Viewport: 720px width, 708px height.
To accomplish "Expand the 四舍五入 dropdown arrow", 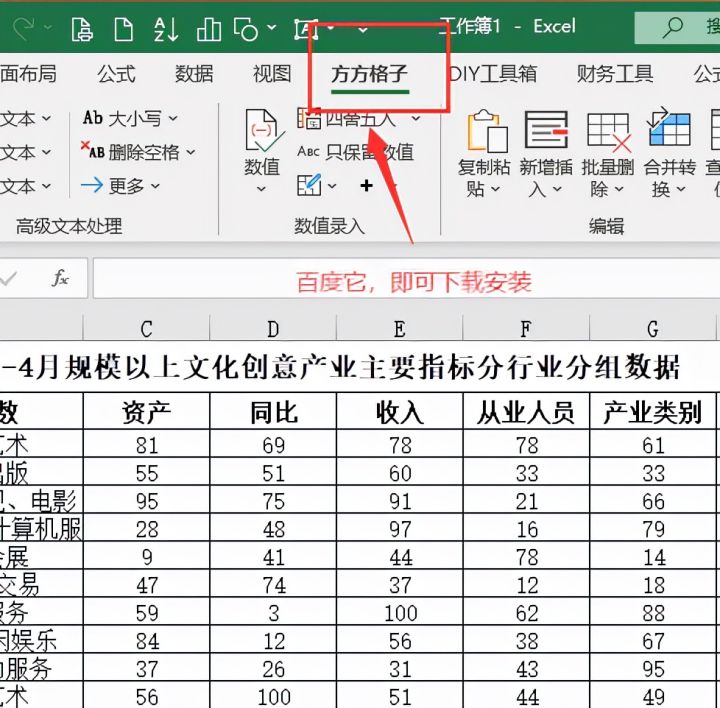I will tap(416, 118).
